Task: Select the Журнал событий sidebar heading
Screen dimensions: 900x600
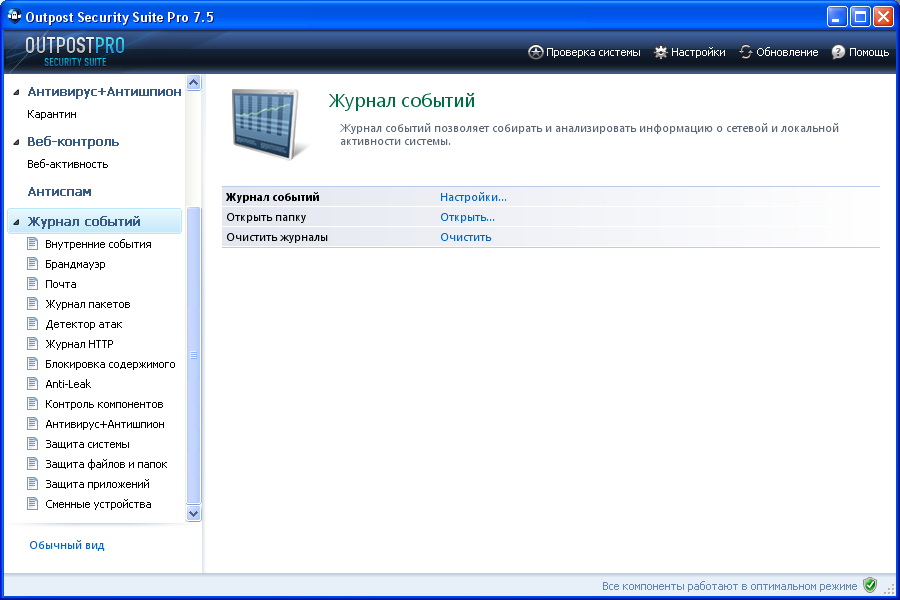Action: pos(84,222)
